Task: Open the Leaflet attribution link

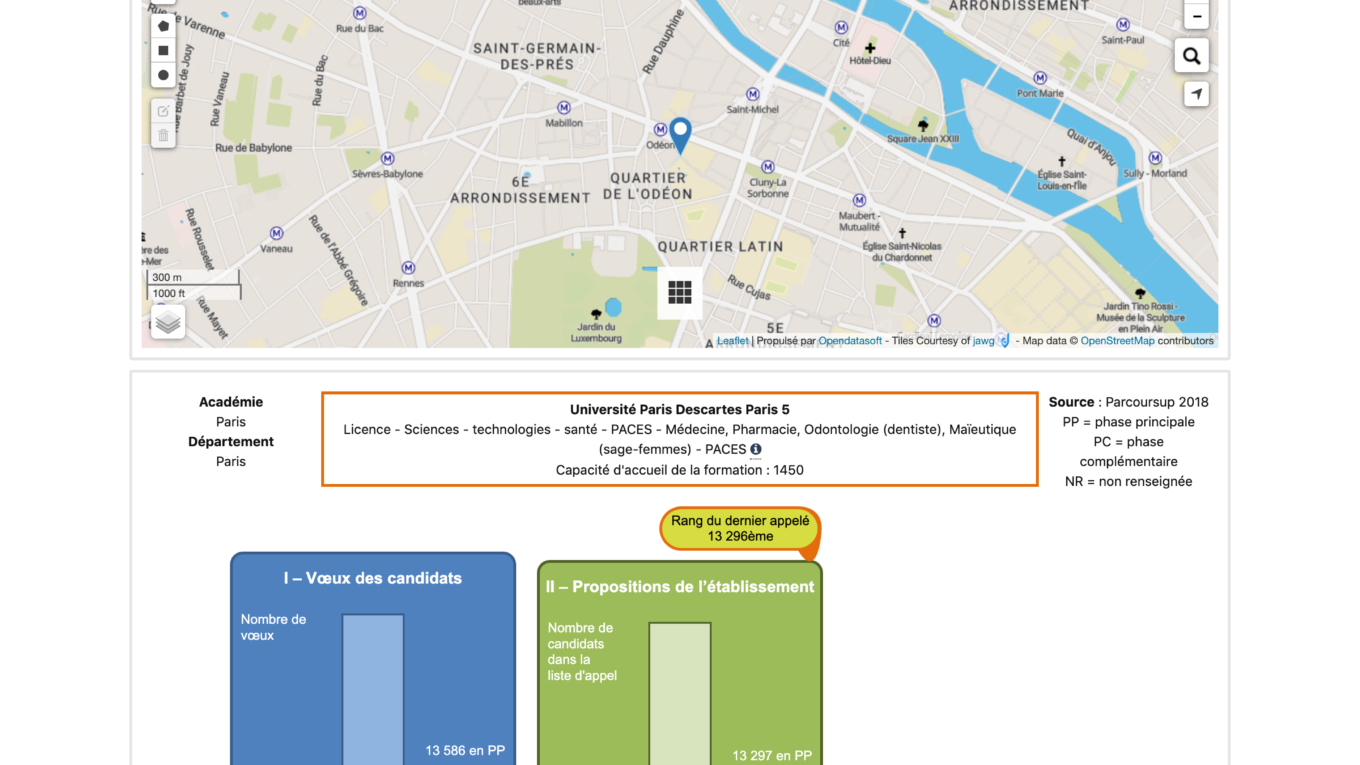Action: (733, 341)
